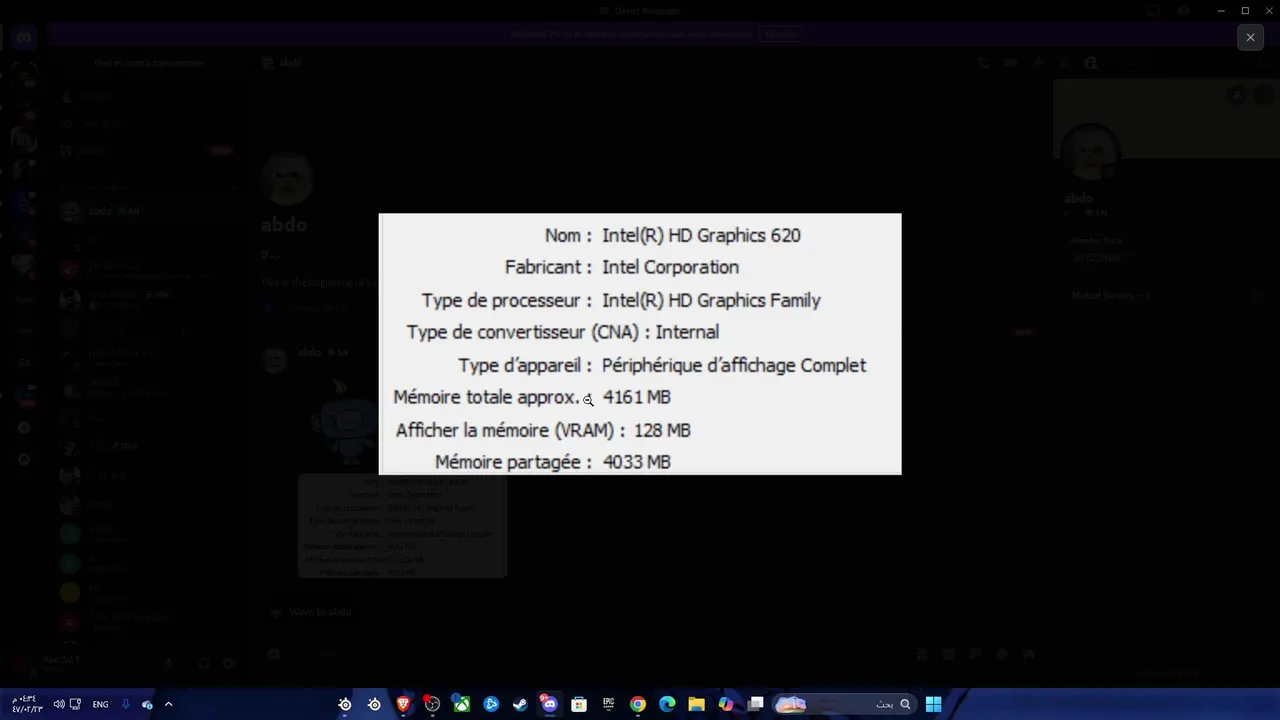The image size is (1280, 720).
Task: Open the network status tray icon
Action: tap(75, 704)
